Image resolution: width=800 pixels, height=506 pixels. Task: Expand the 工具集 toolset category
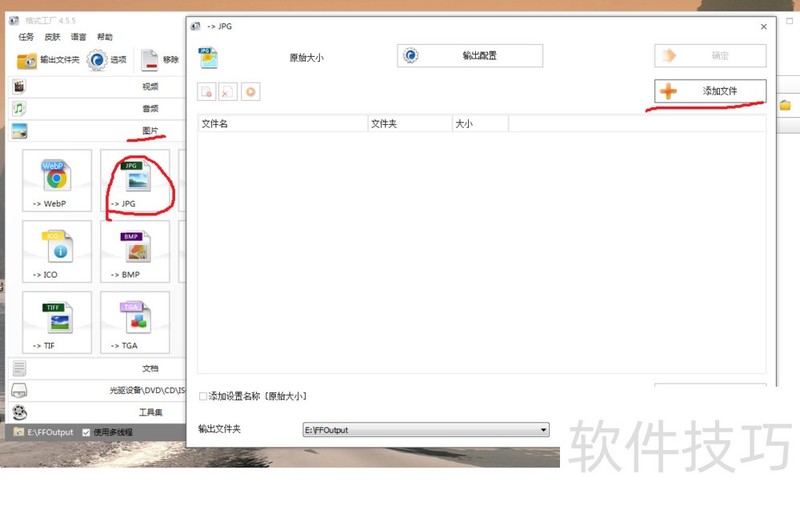click(x=97, y=412)
